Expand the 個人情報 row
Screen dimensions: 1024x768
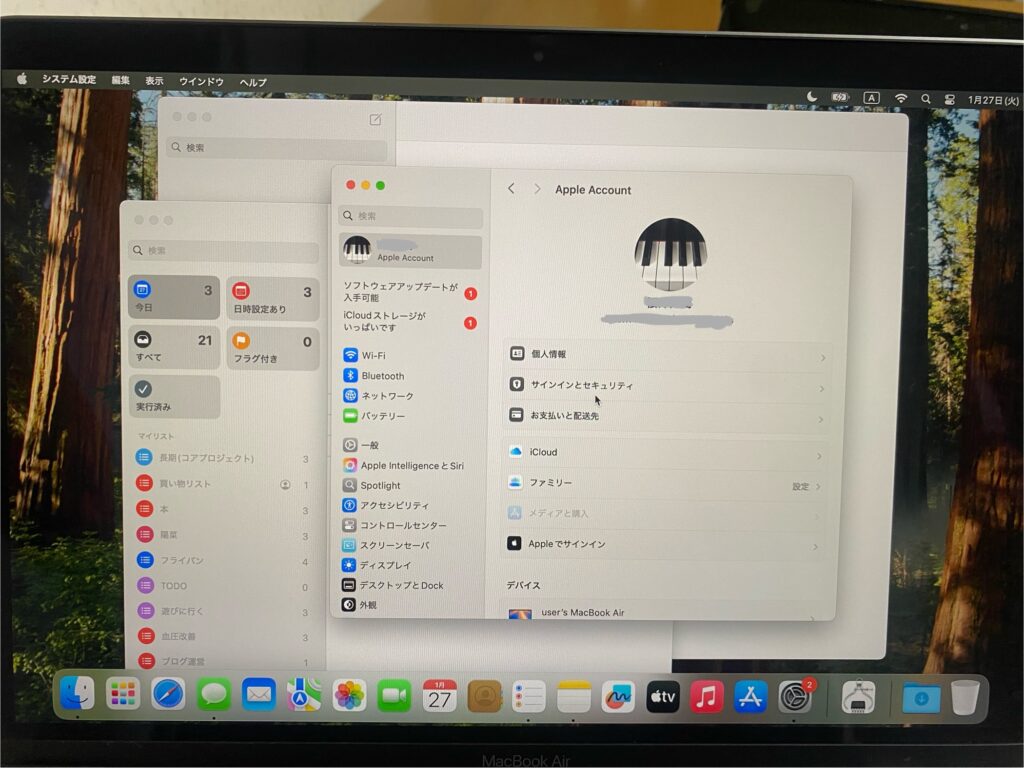tap(822, 357)
